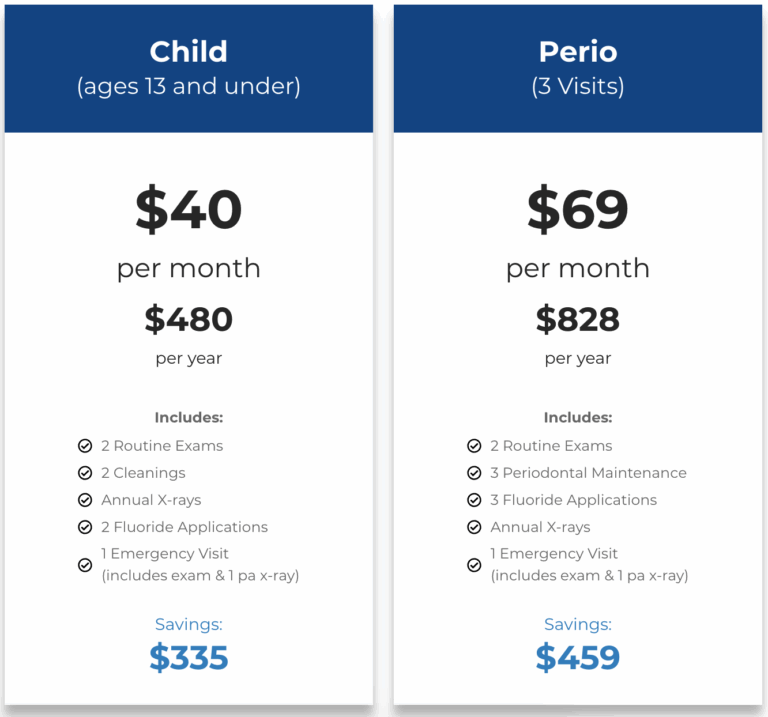Click checkmark icon next to 2 Cleanings
The width and height of the screenshot is (768, 717).
tap(85, 473)
